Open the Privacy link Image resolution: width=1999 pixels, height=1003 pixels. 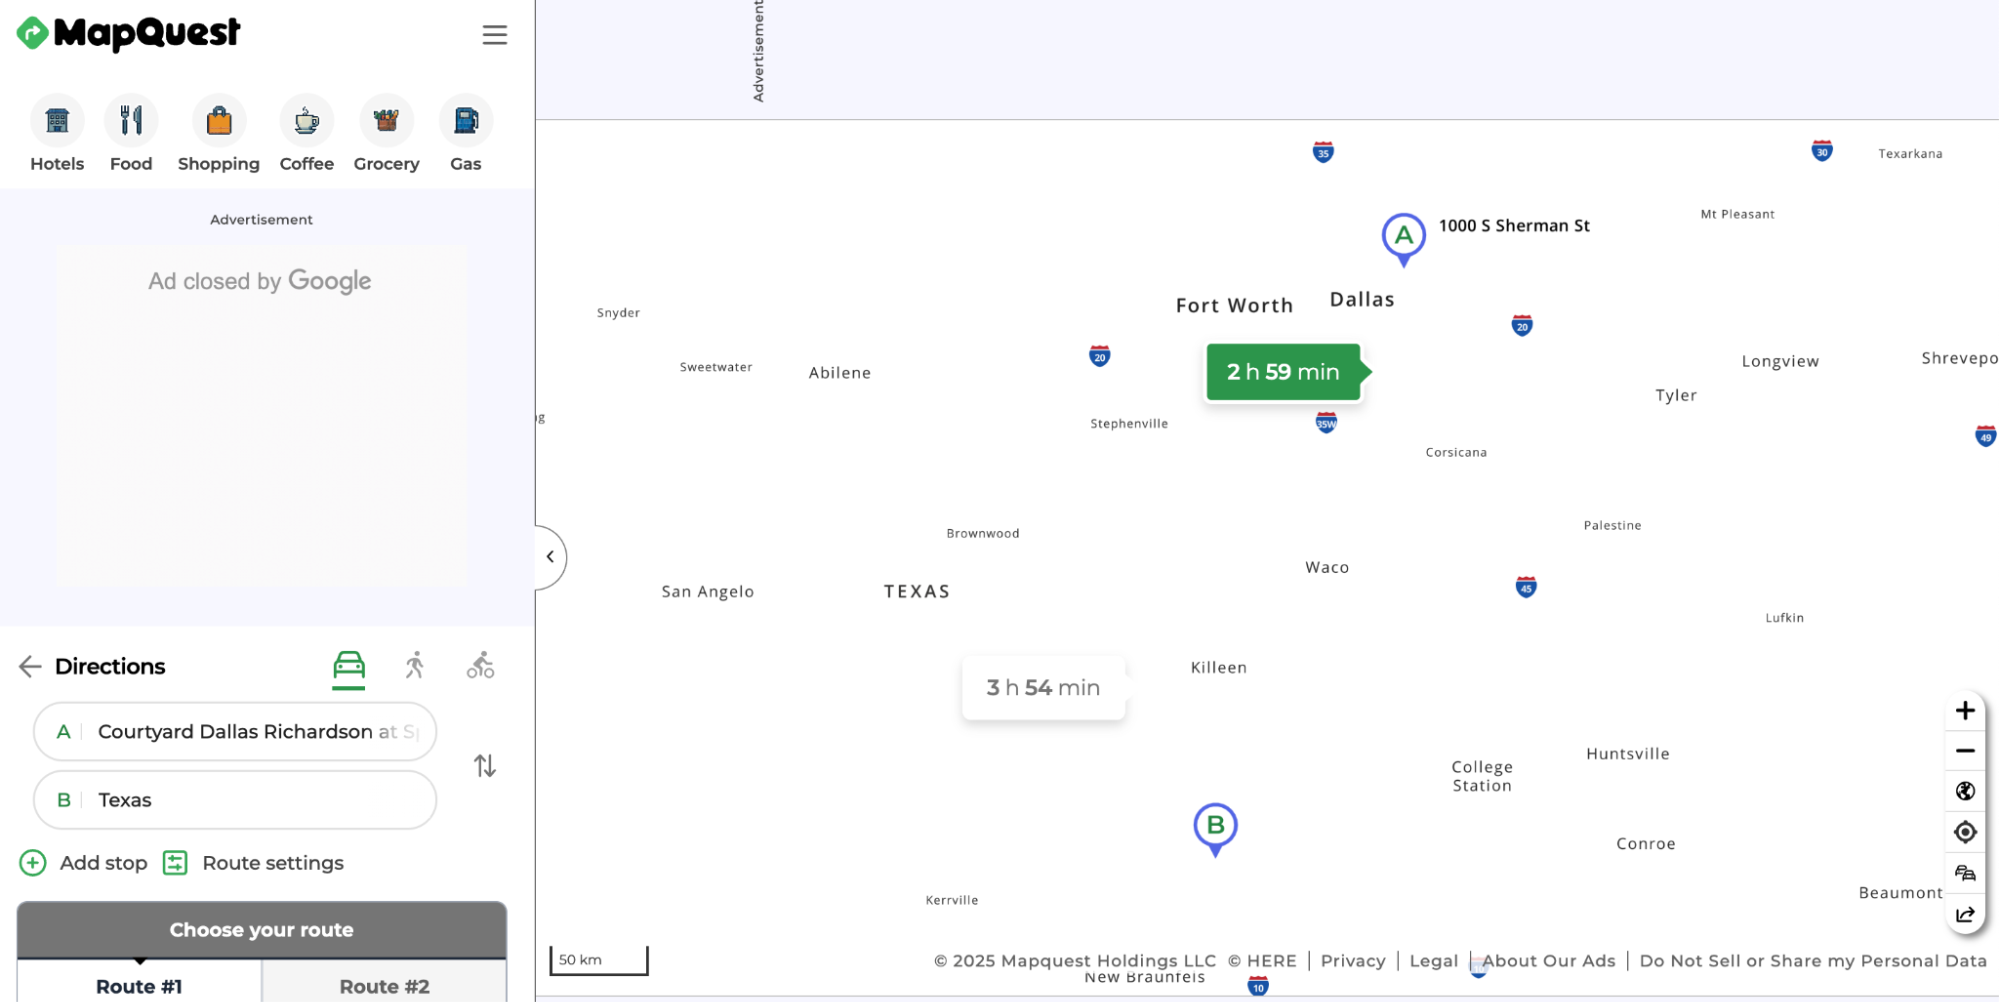[x=1352, y=961]
